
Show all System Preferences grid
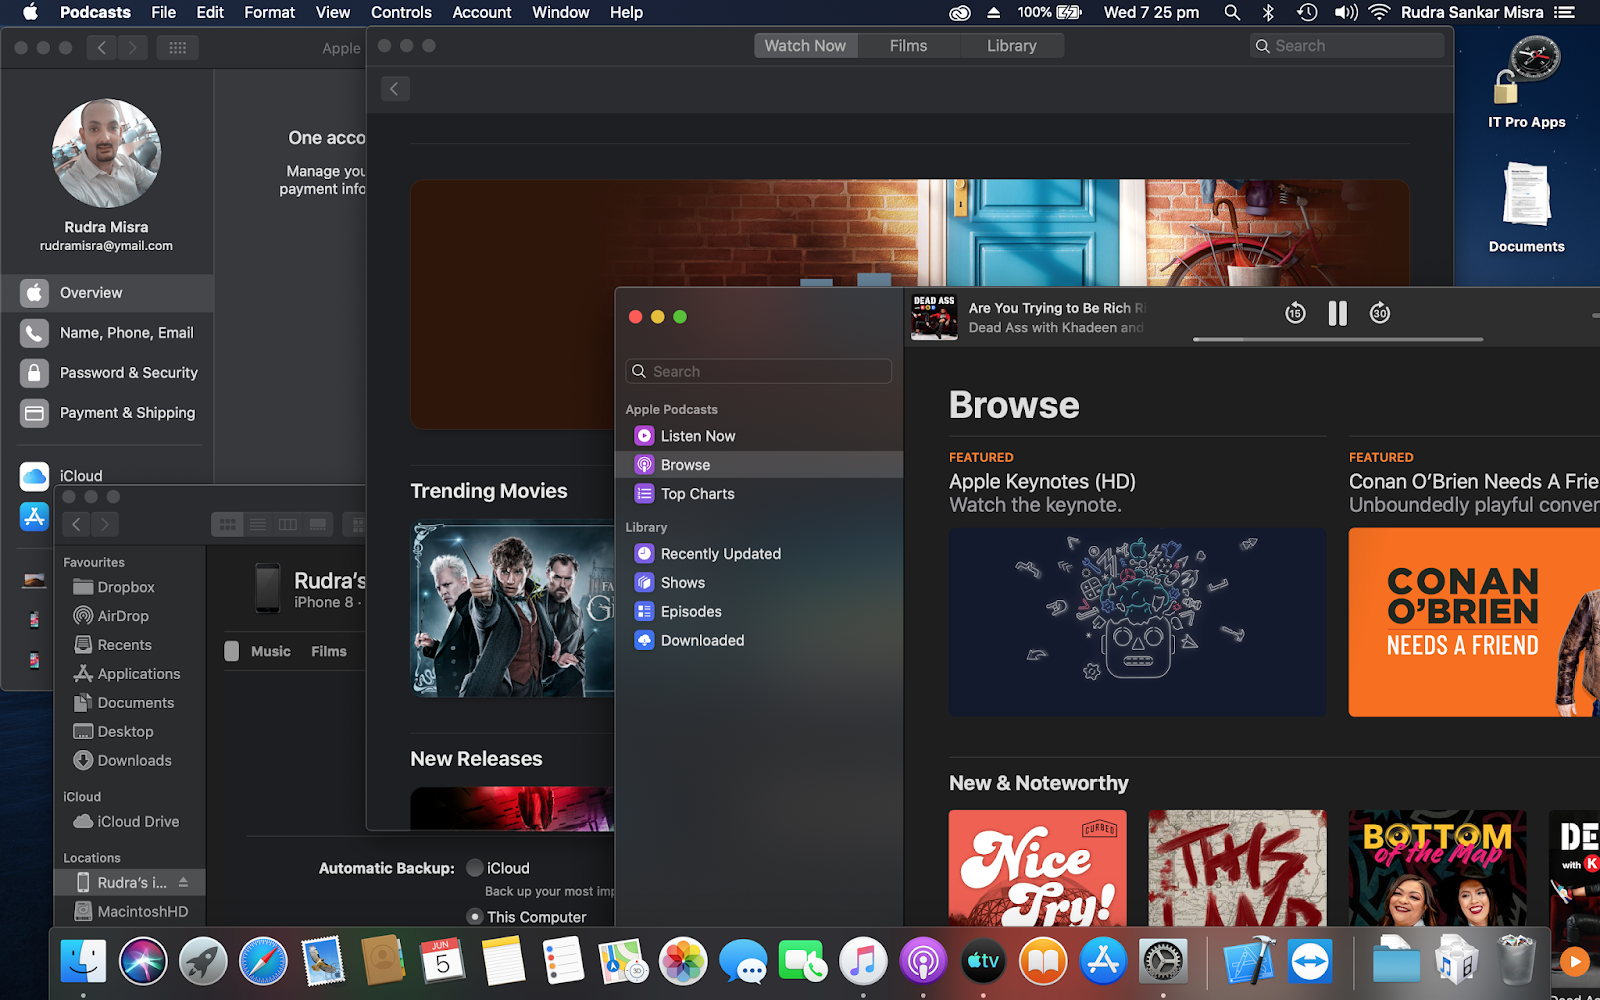click(178, 47)
